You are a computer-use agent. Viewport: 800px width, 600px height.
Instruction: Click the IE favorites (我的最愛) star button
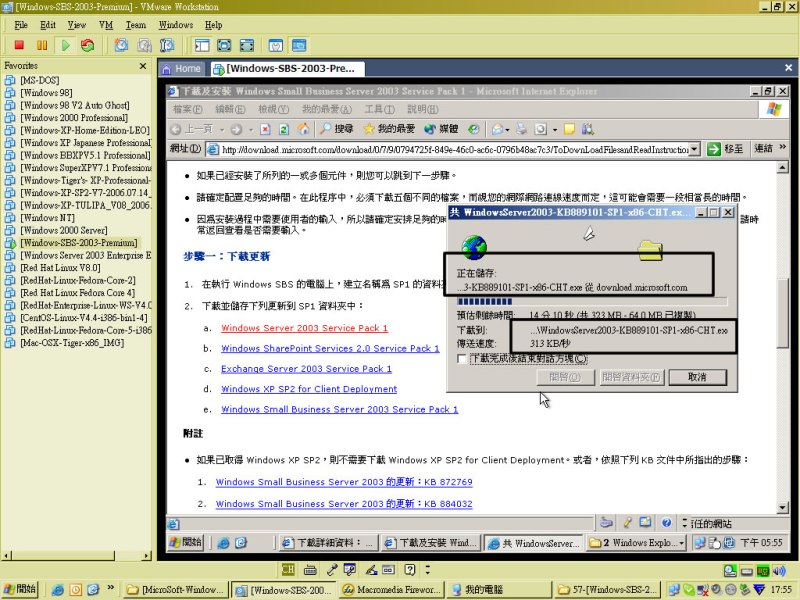389,129
